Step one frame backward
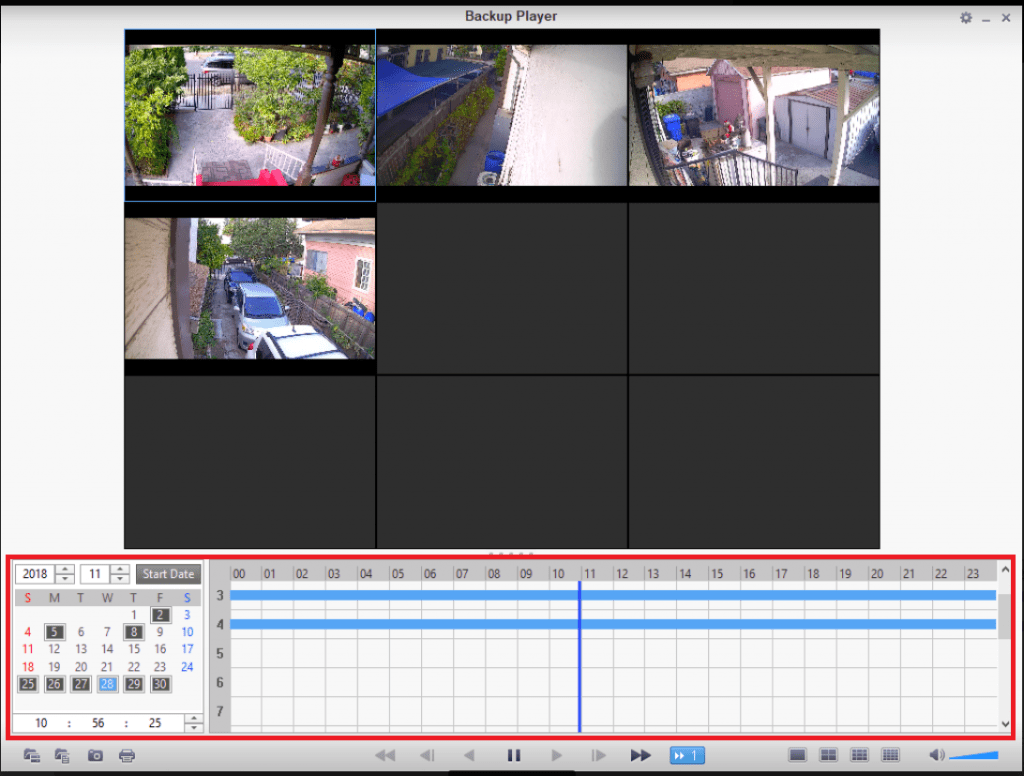 [x=427, y=755]
